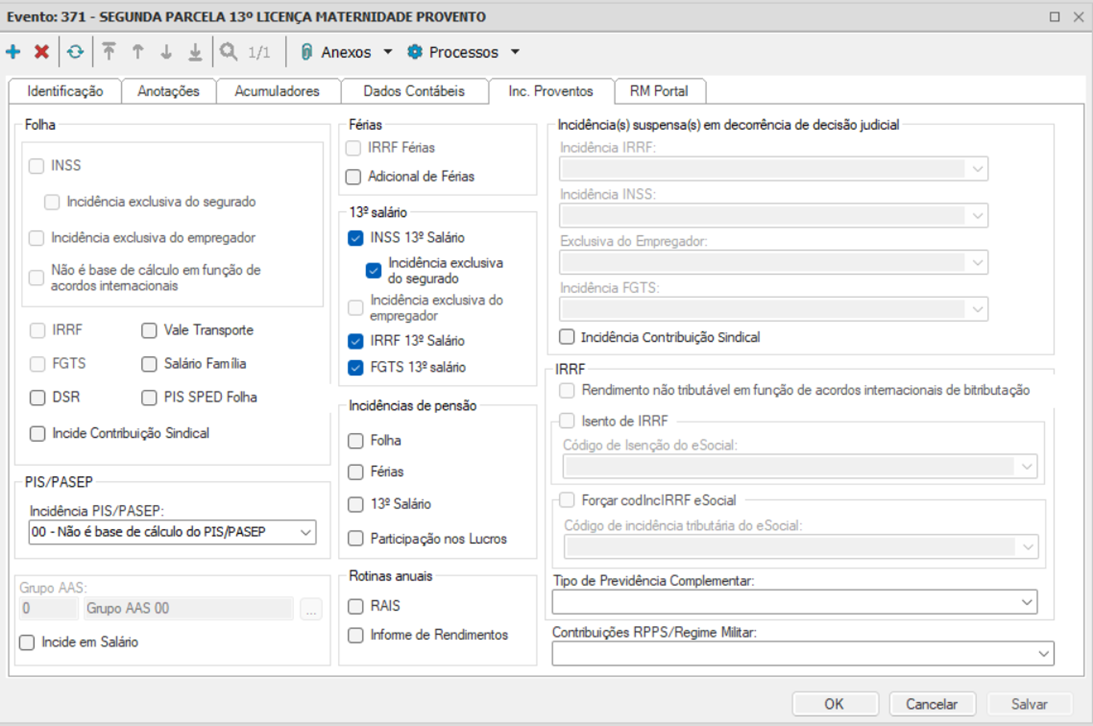Click the red X delete record icon
The height and width of the screenshot is (726, 1093).
point(41,52)
